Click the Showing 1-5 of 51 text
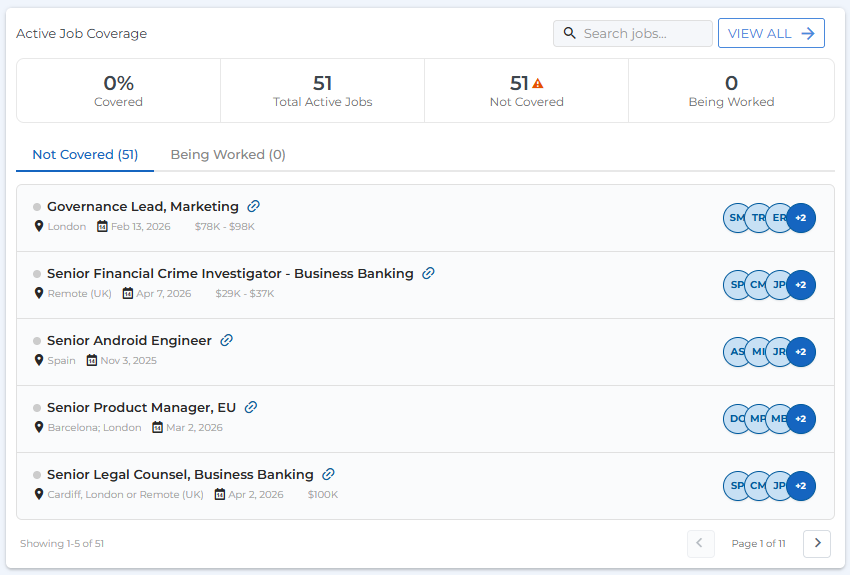 (62, 544)
